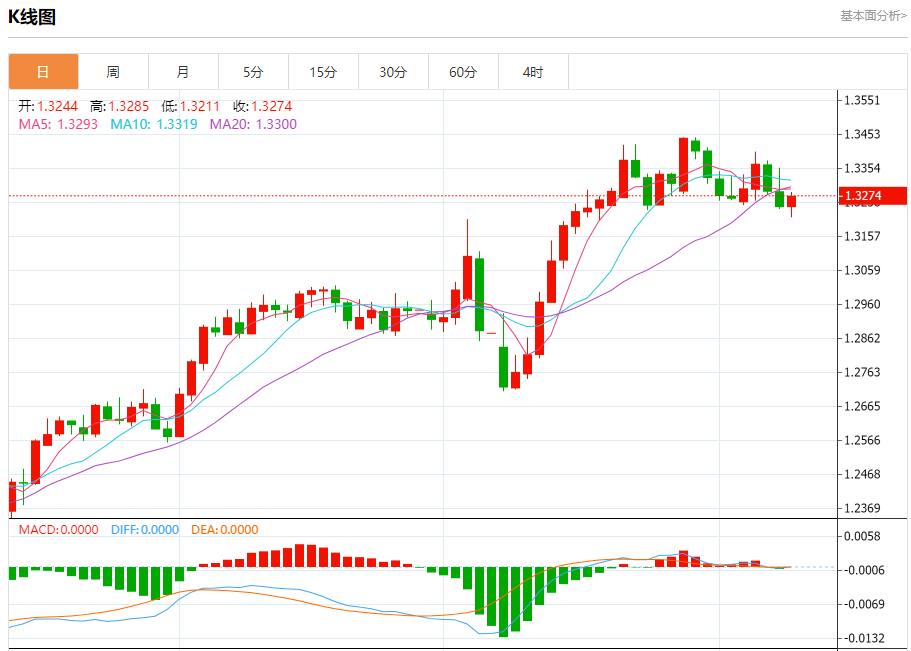Viewport: 911px width, 651px height.
Task: Click the last red candlestick on the chart
Action: point(791,202)
